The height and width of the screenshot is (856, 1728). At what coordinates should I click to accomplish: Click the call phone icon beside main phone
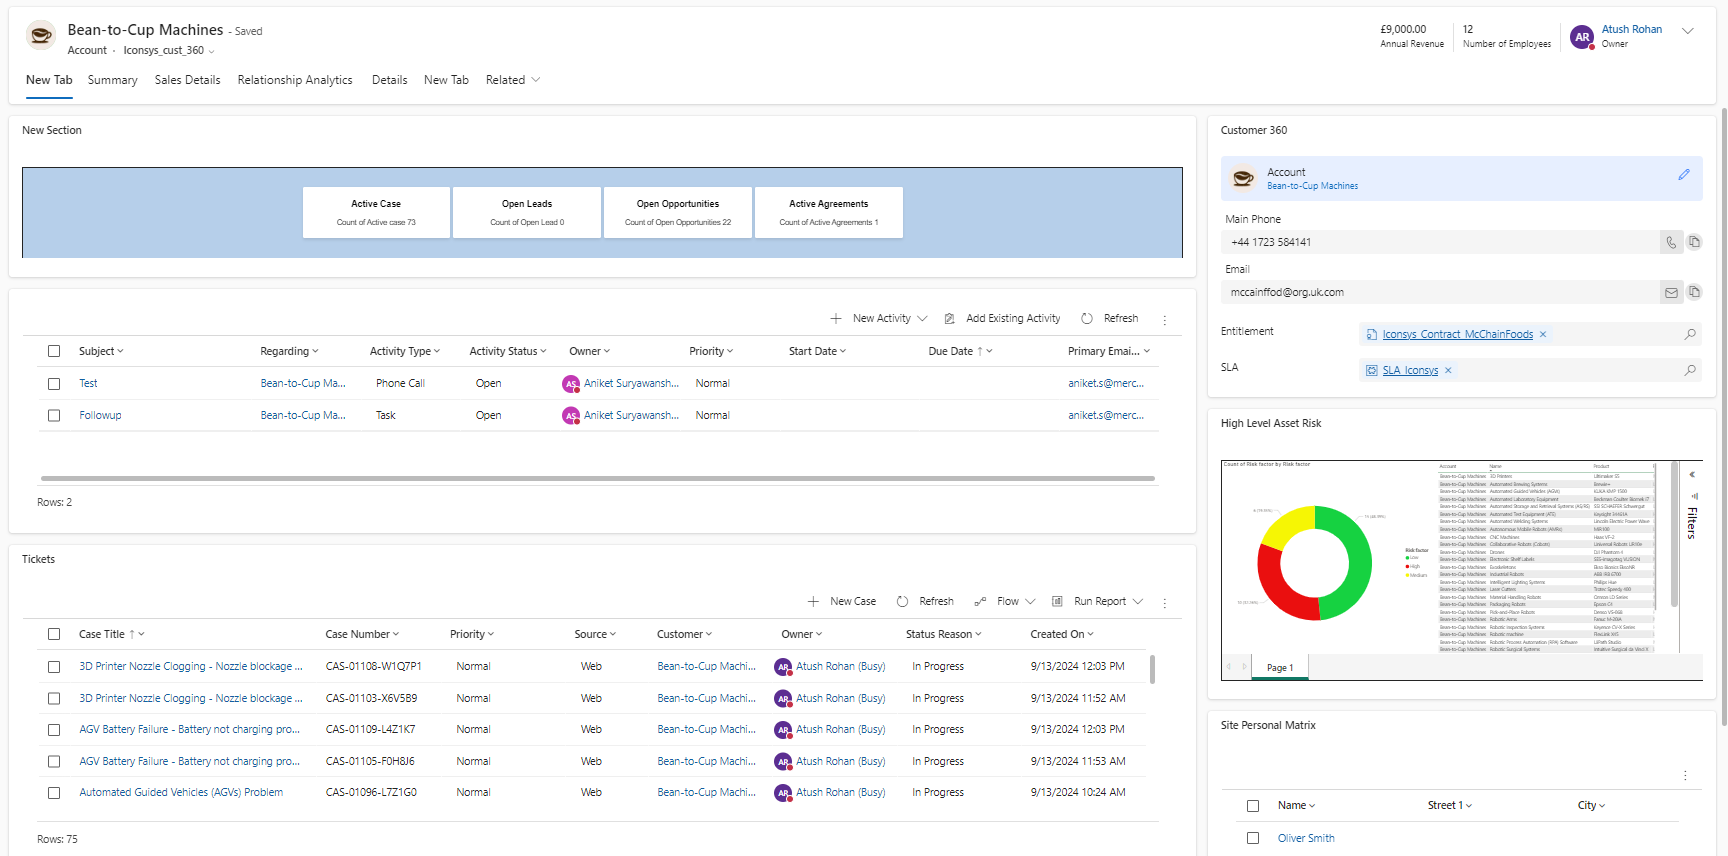1671,242
